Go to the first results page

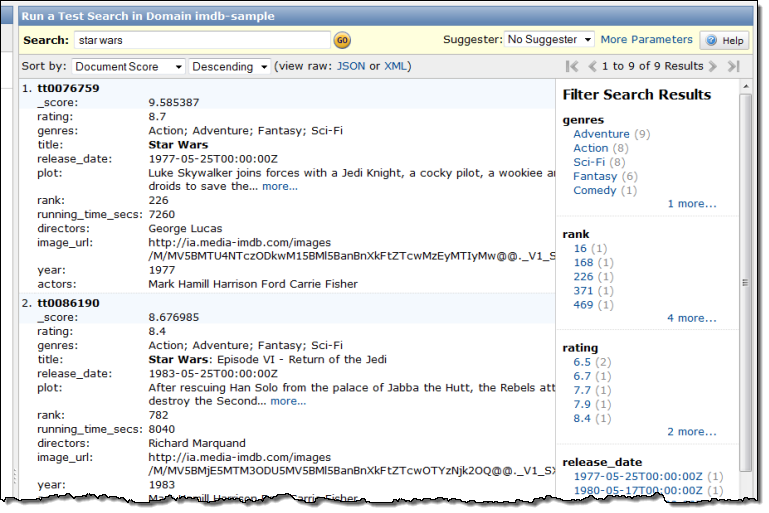pos(572,67)
